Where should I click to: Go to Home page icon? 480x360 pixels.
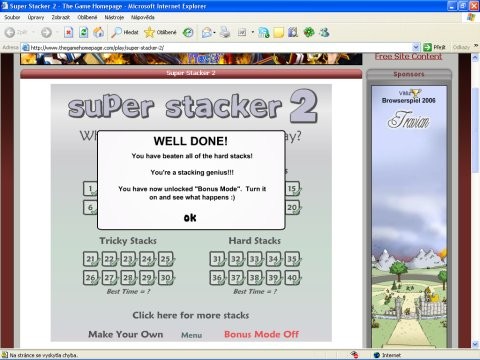99,32
